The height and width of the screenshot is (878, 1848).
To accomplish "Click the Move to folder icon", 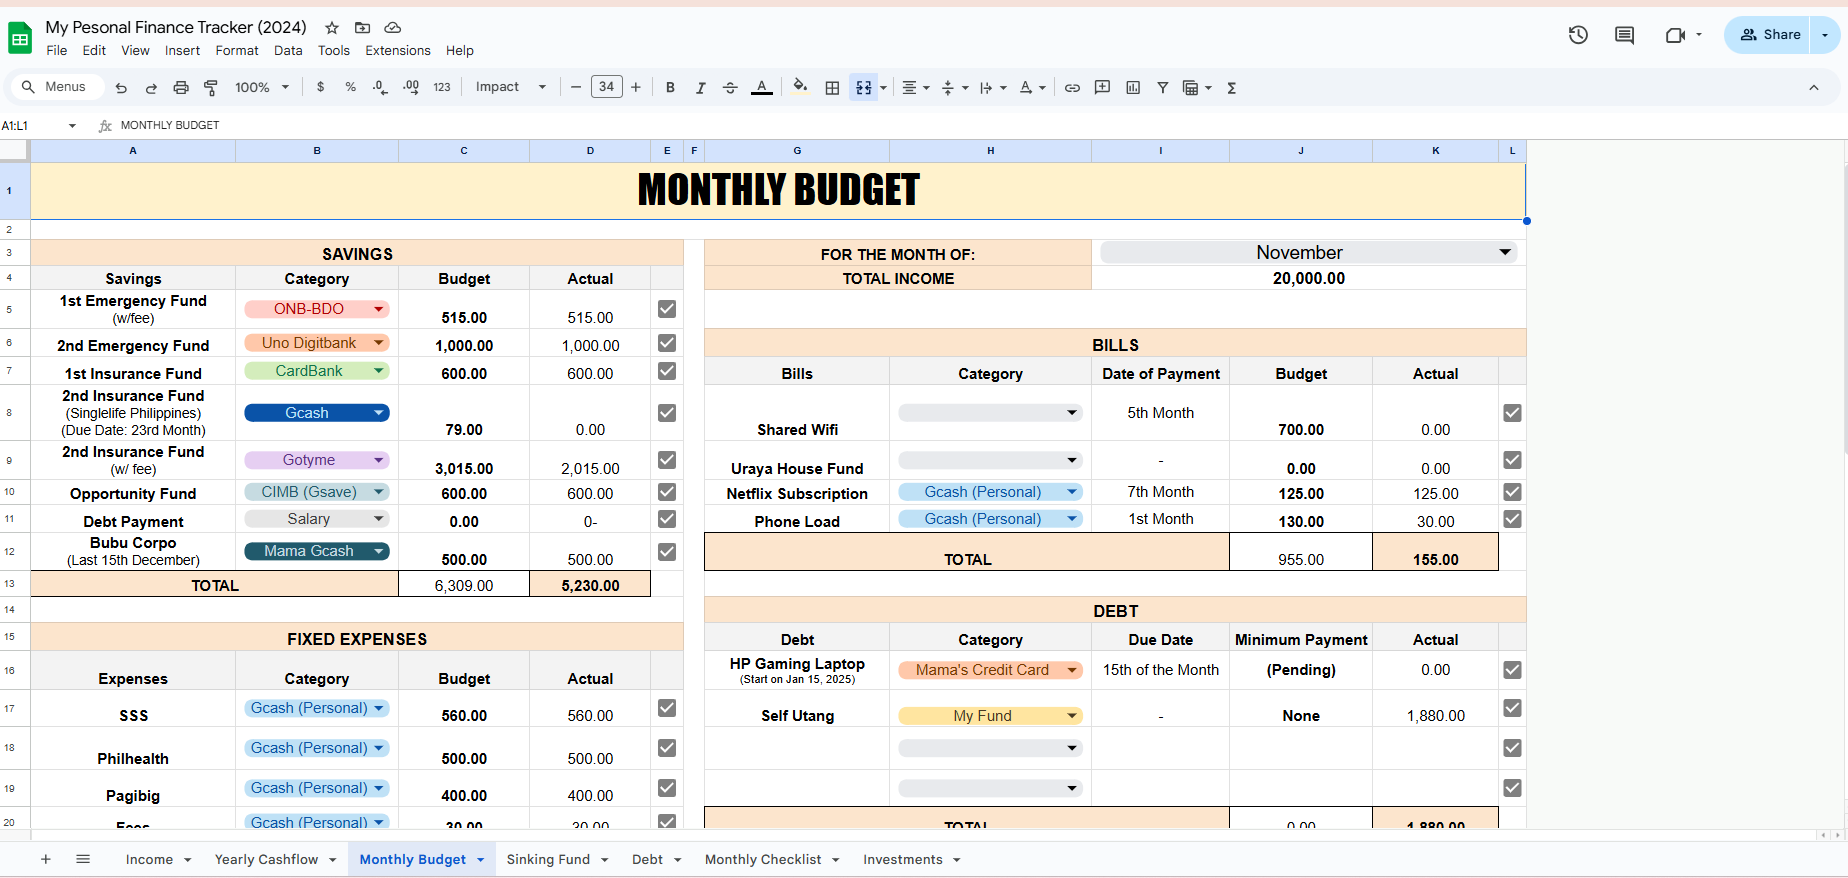I will pos(362,28).
